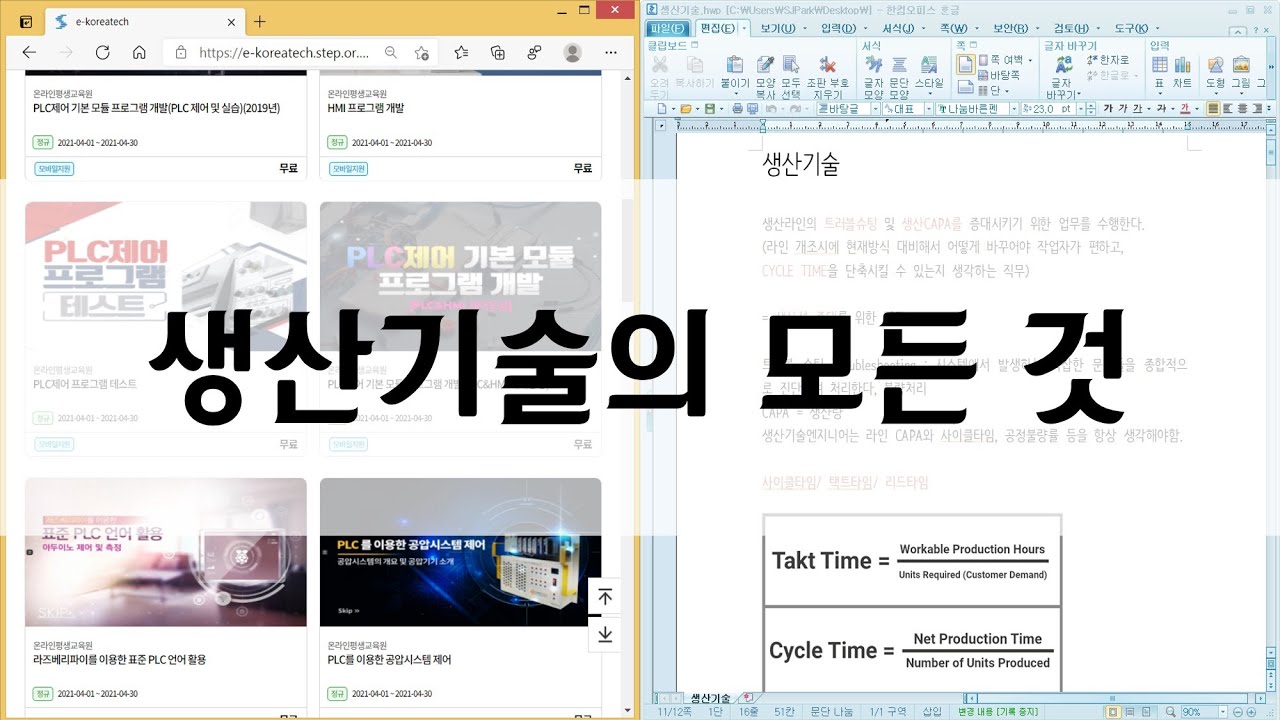
Task: Open the 도구(K) menu
Action: tap(1131, 28)
